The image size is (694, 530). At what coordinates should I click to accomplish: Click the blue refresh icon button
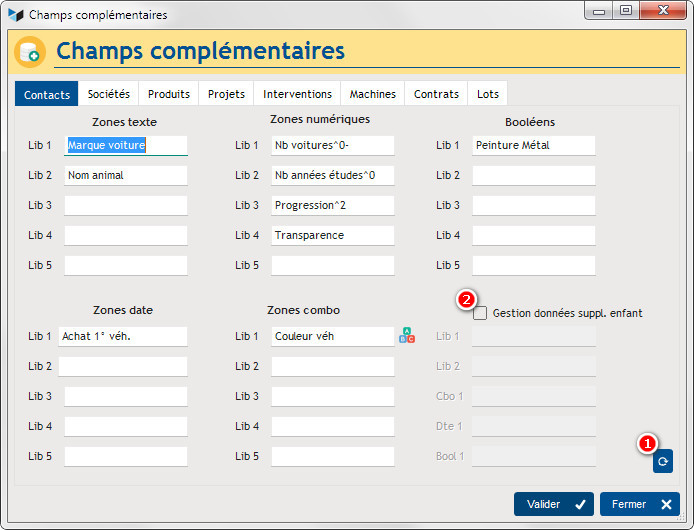[662, 461]
